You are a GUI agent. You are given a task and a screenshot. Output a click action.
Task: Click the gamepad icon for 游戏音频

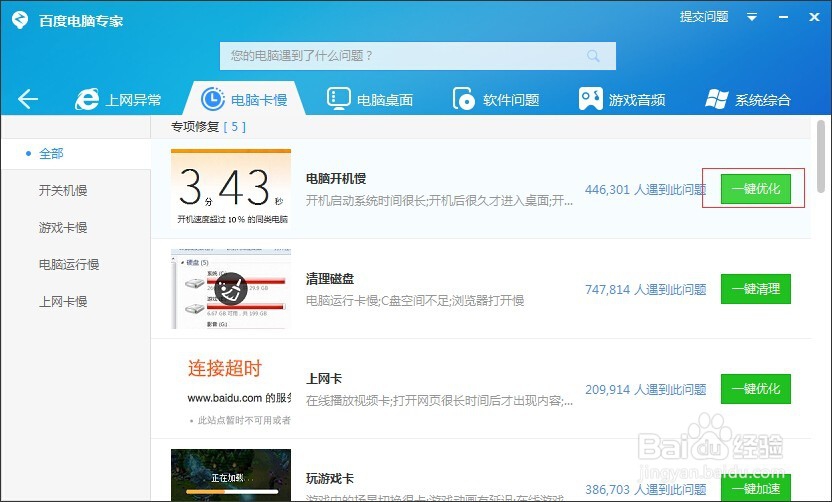[590, 99]
